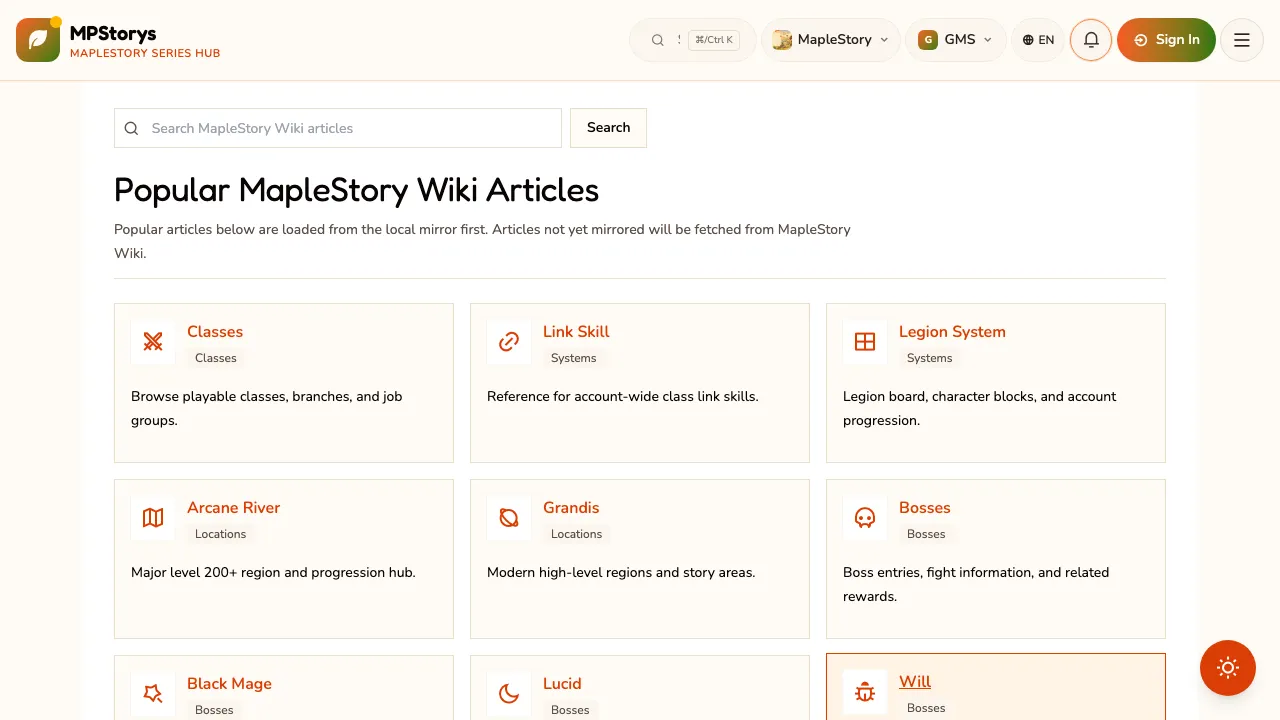1280x720 pixels.
Task: Click the Sign In arrow icon
Action: click(x=1141, y=40)
